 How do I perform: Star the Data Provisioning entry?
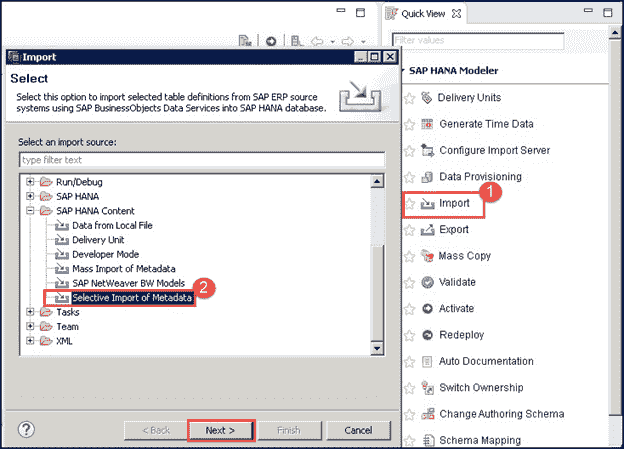pyautogui.click(x=410, y=177)
